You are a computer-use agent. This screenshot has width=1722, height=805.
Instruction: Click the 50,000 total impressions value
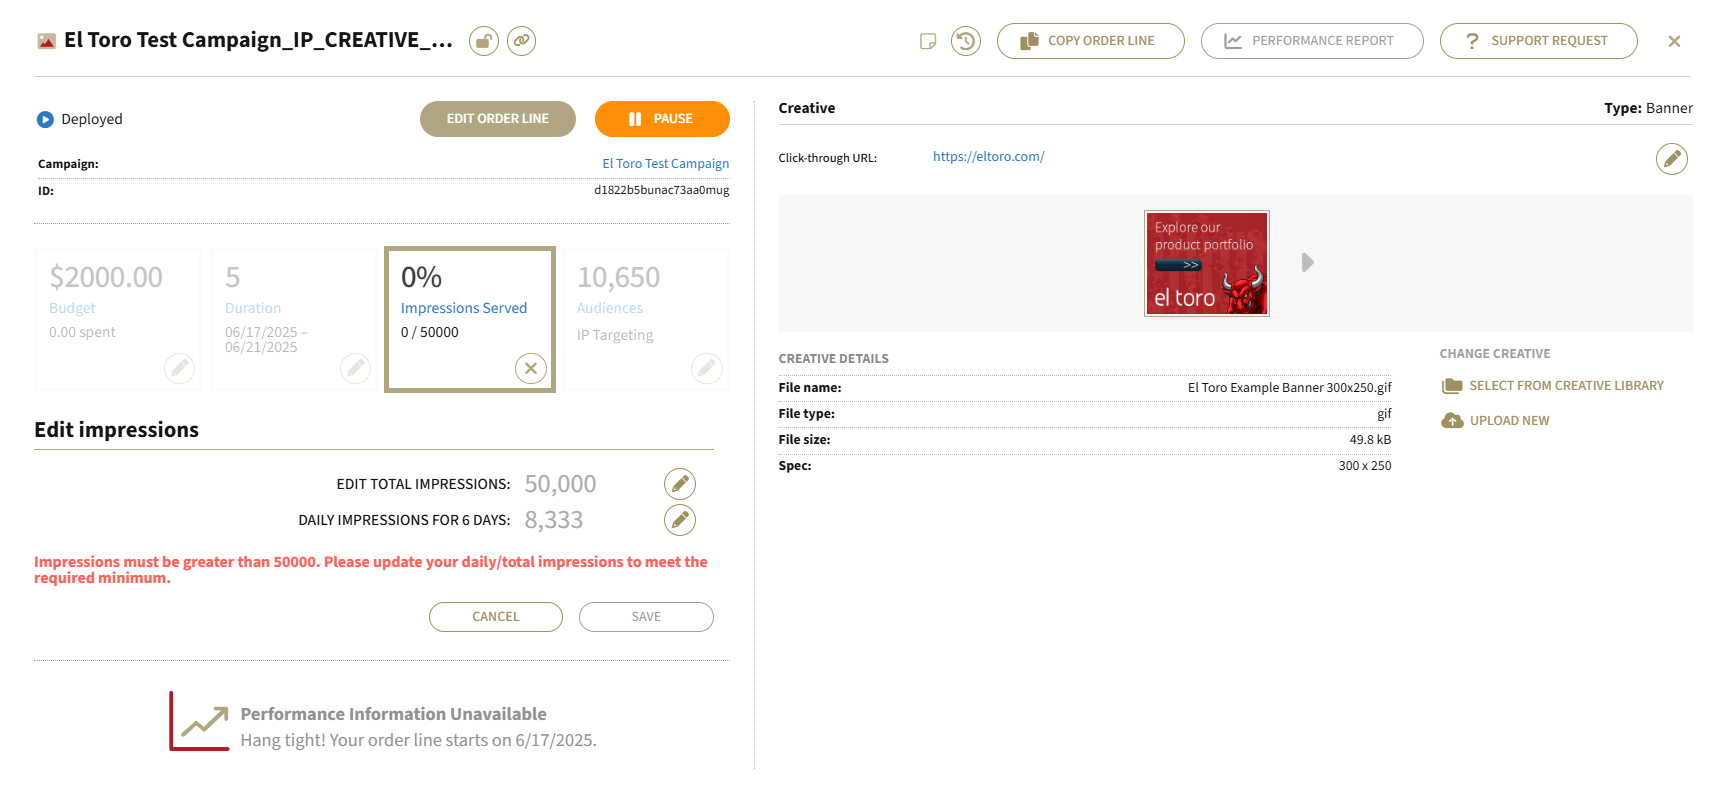click(x=560, y=484)
